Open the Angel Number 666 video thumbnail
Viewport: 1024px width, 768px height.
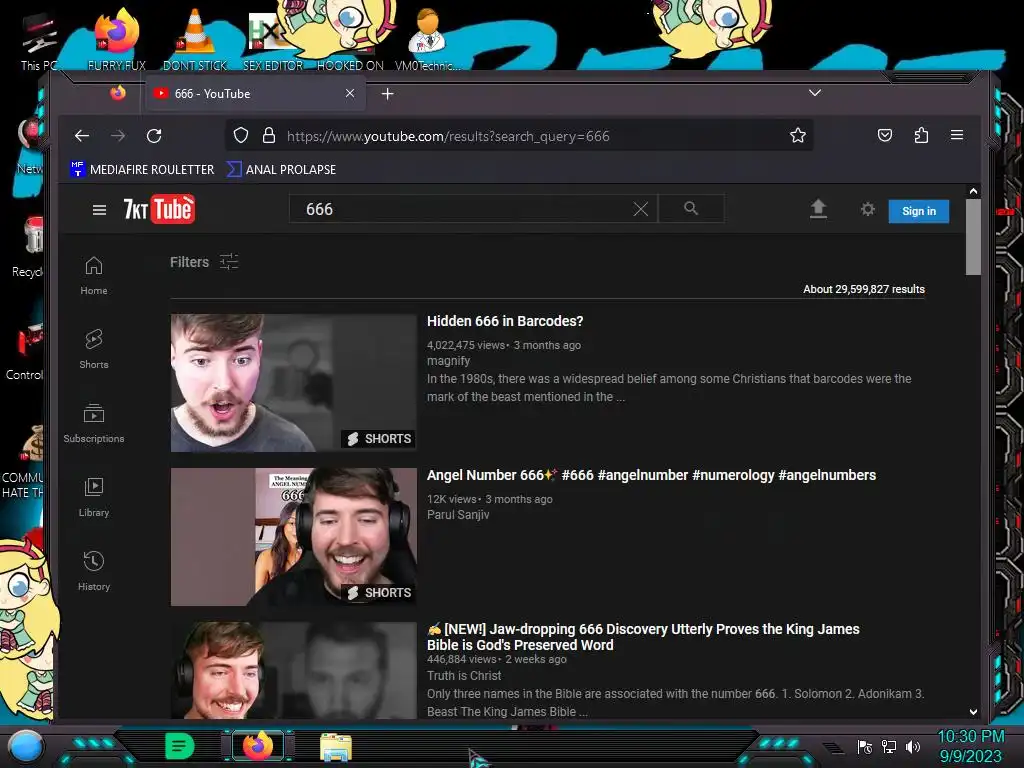pos(294,537)
